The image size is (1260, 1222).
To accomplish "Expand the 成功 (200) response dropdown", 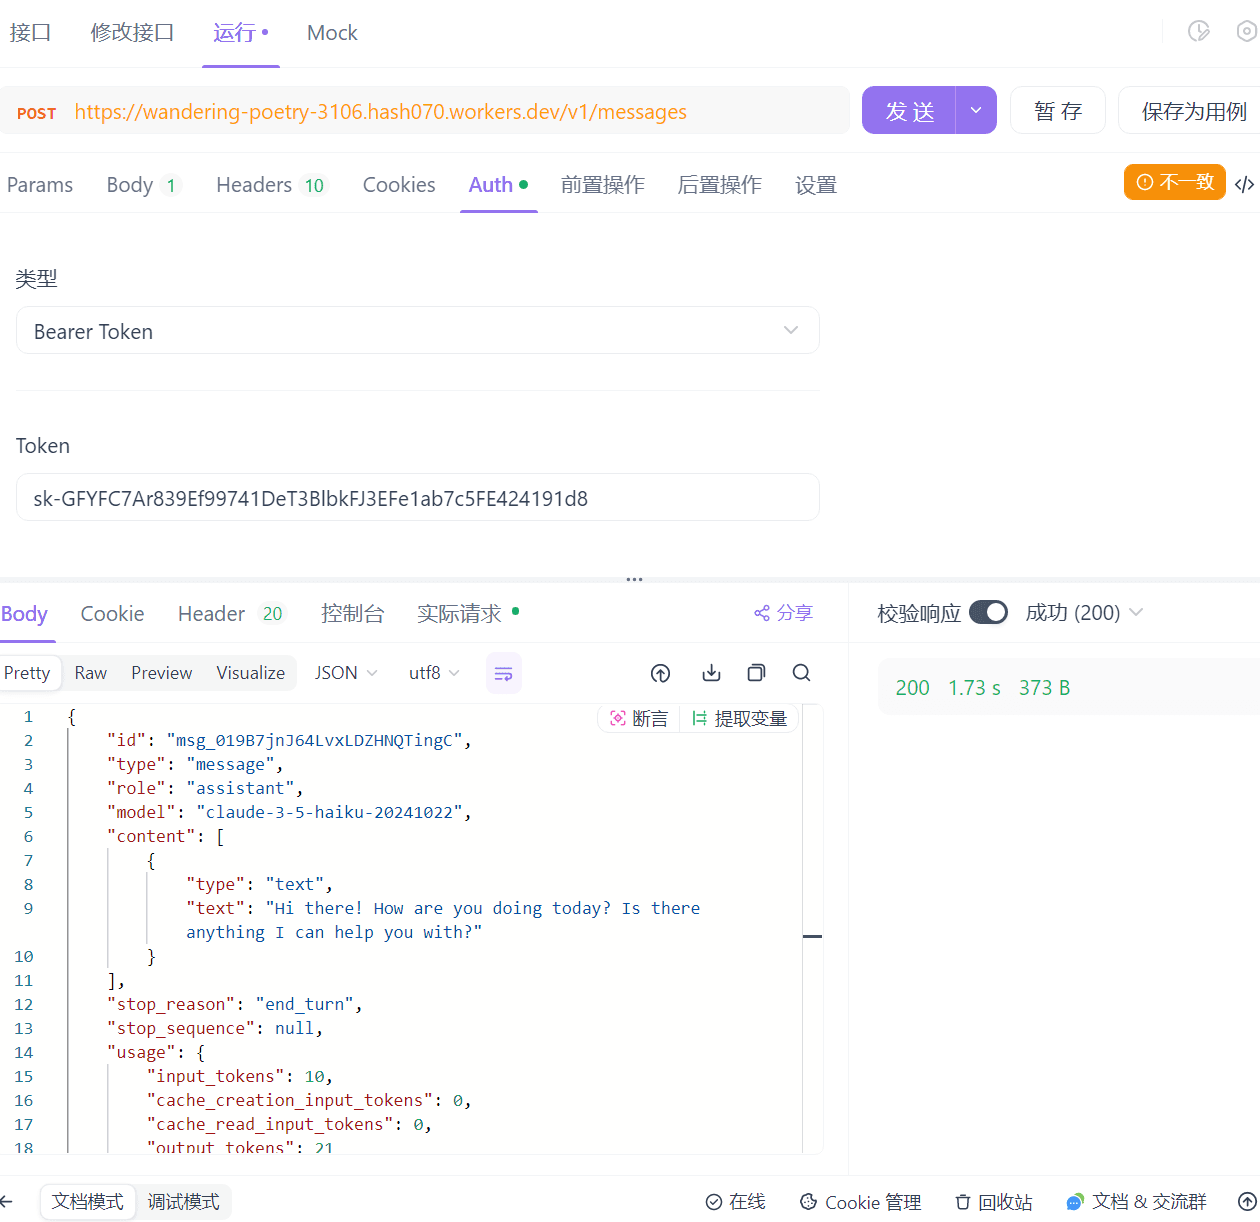I will pyautogui.click(x=1084, y=612).
